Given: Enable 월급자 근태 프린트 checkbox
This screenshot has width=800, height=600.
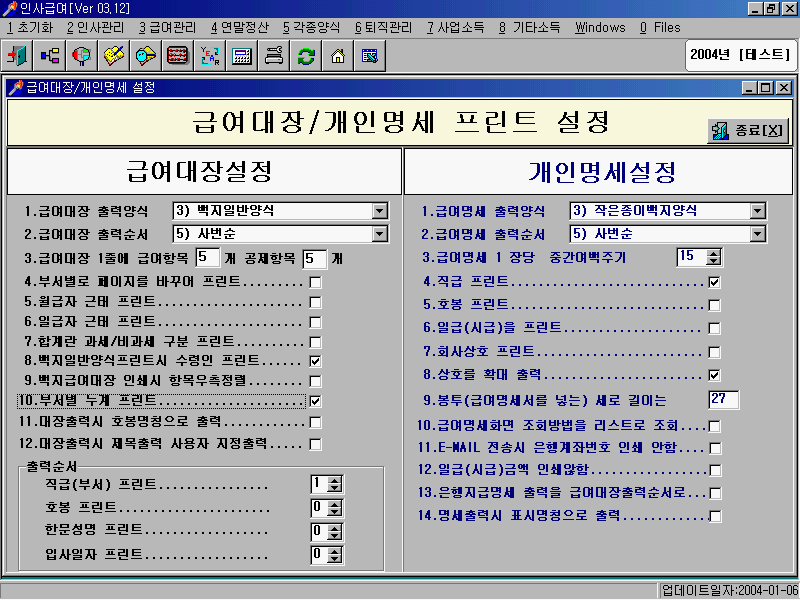Looking at the screenshot, I should 315,302.
